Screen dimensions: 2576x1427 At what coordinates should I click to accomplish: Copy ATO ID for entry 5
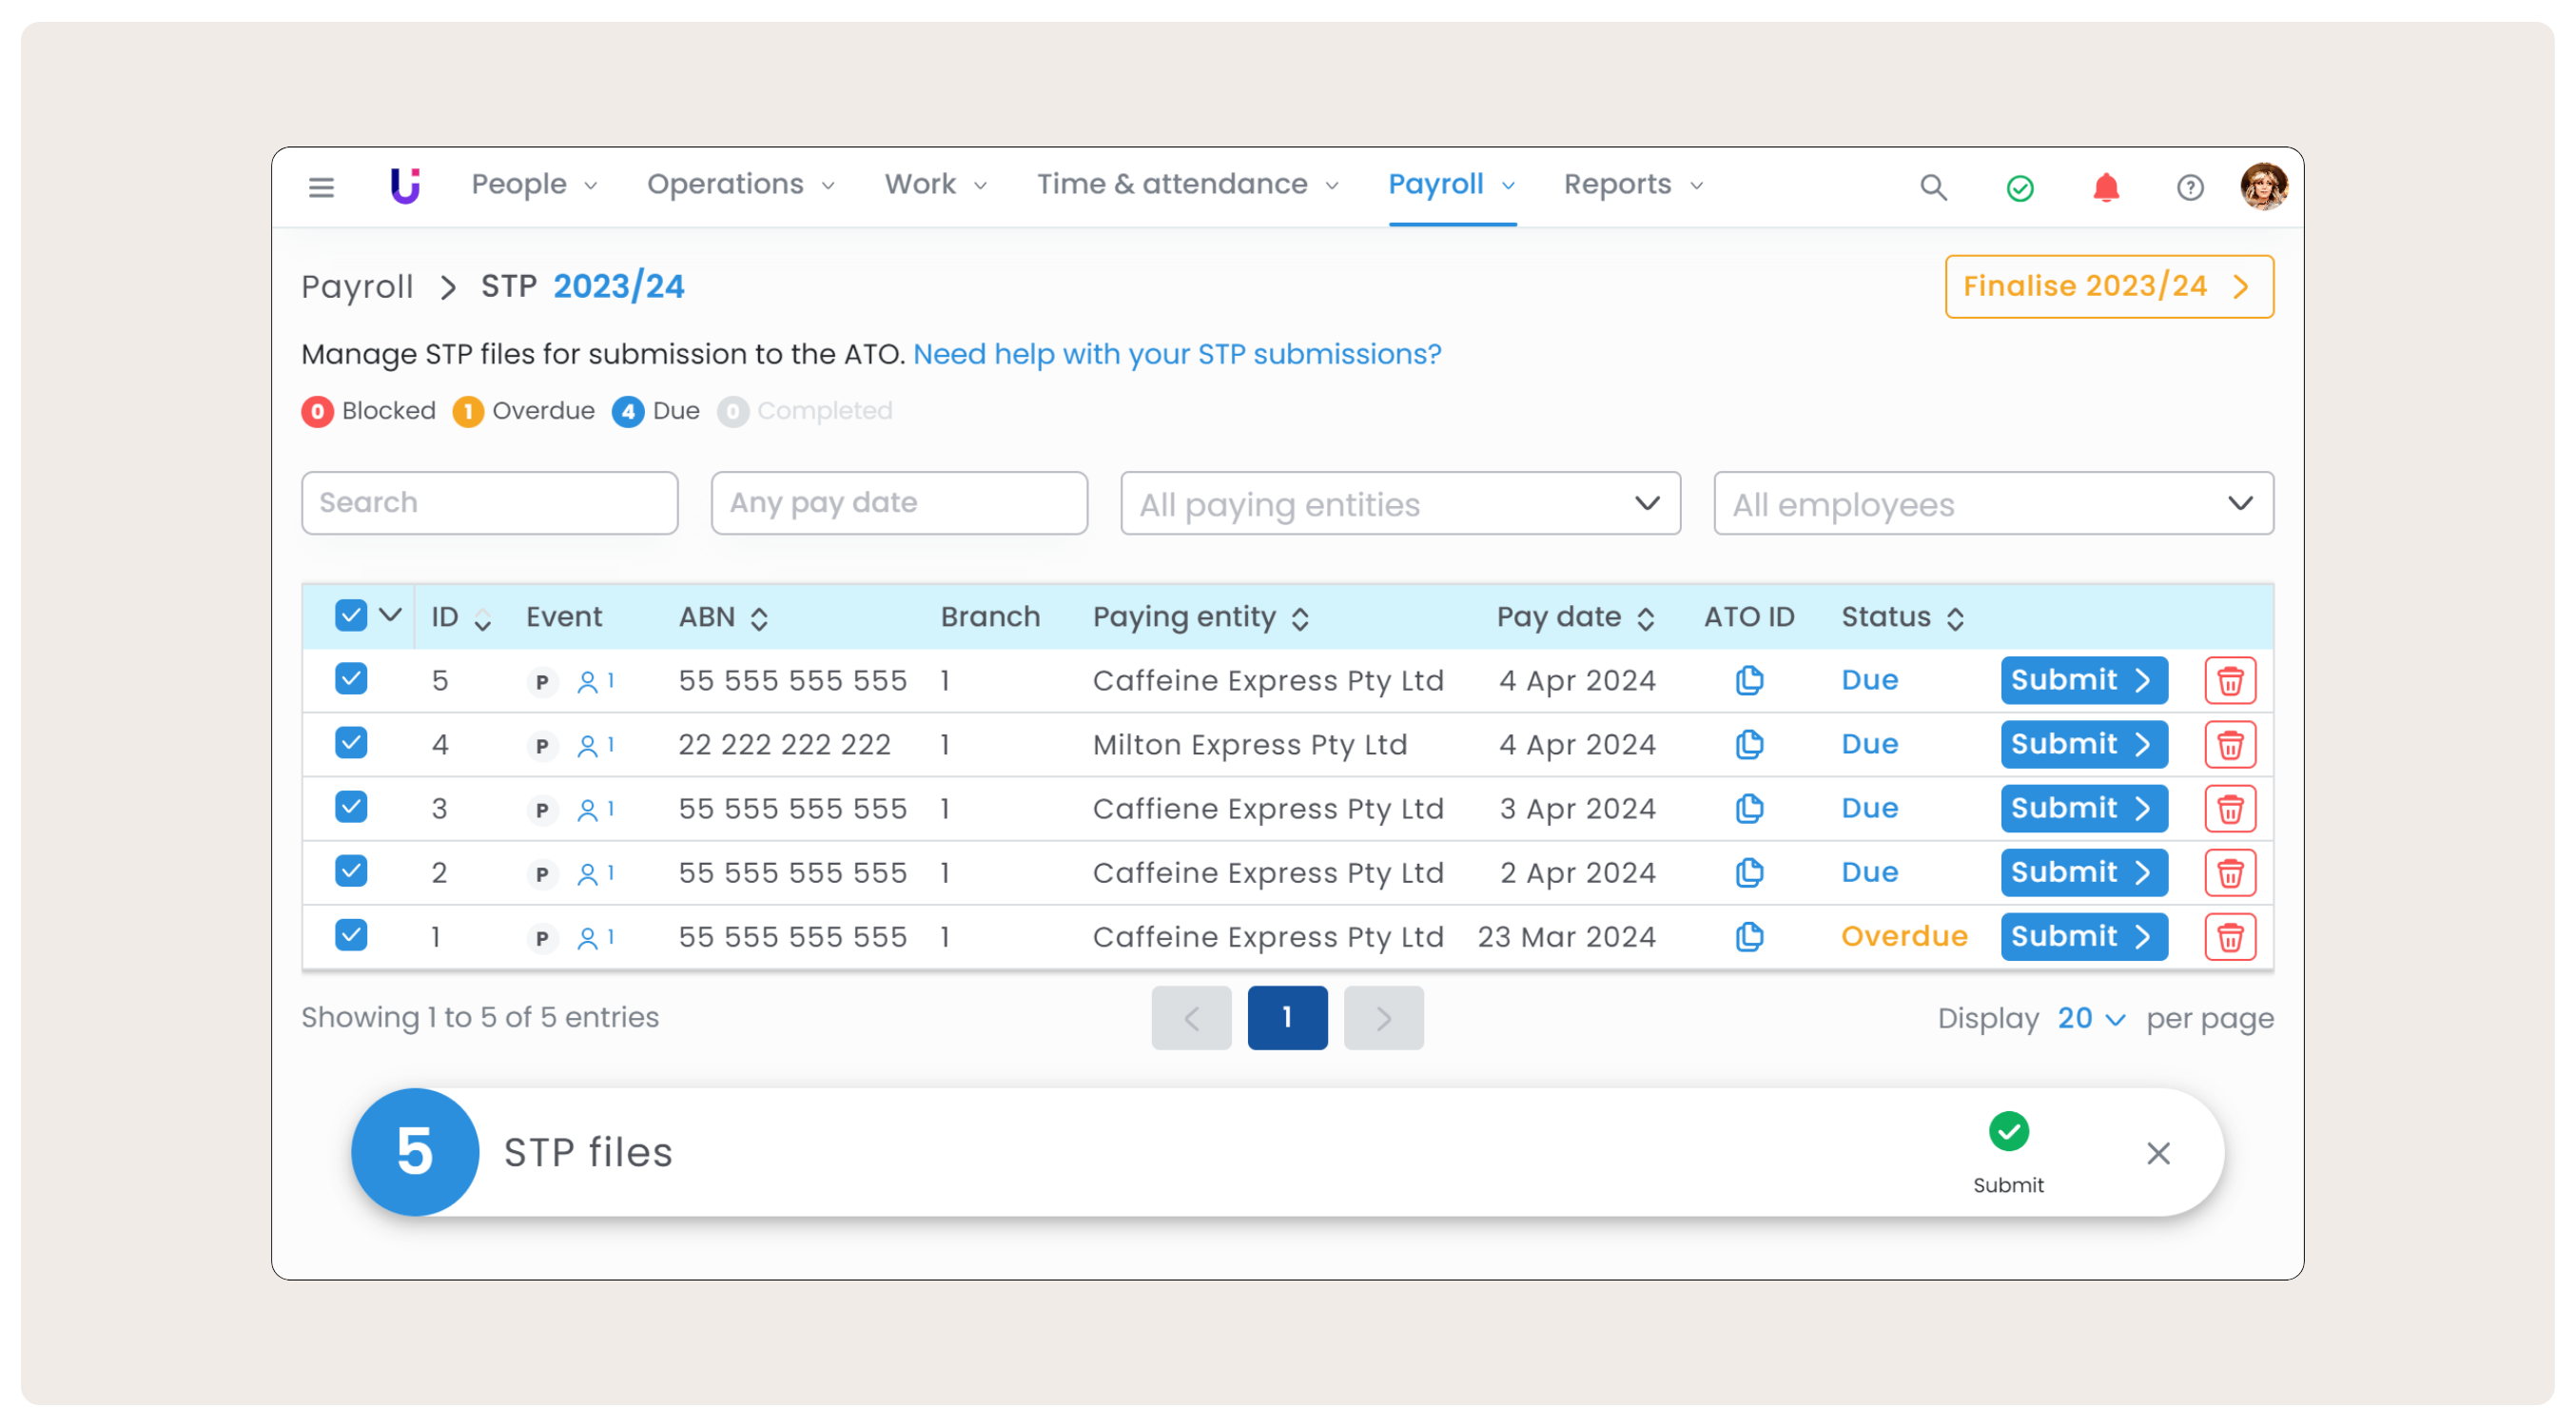click(1748, 680)
